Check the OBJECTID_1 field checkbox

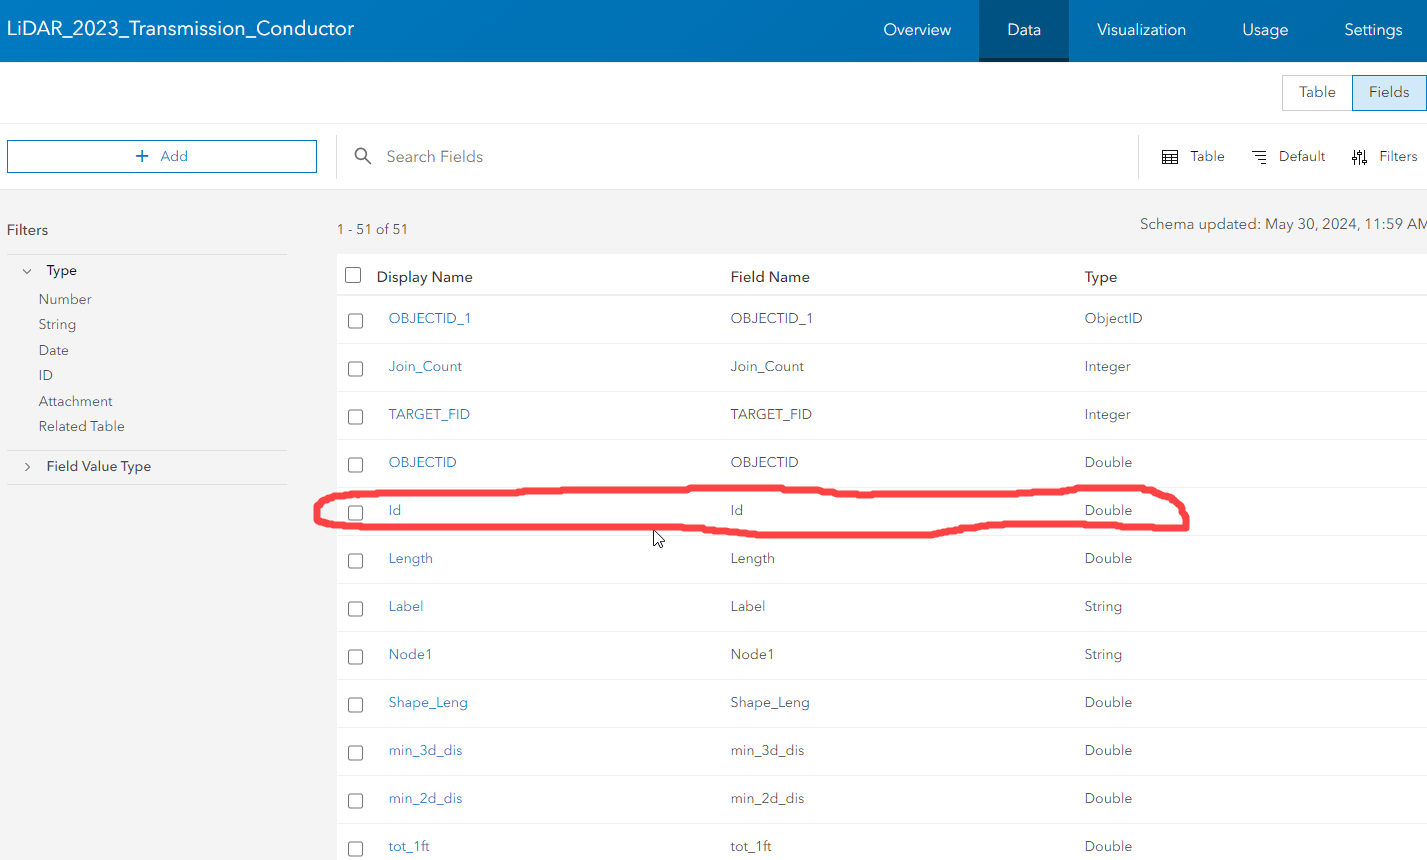tap(355, 322)
